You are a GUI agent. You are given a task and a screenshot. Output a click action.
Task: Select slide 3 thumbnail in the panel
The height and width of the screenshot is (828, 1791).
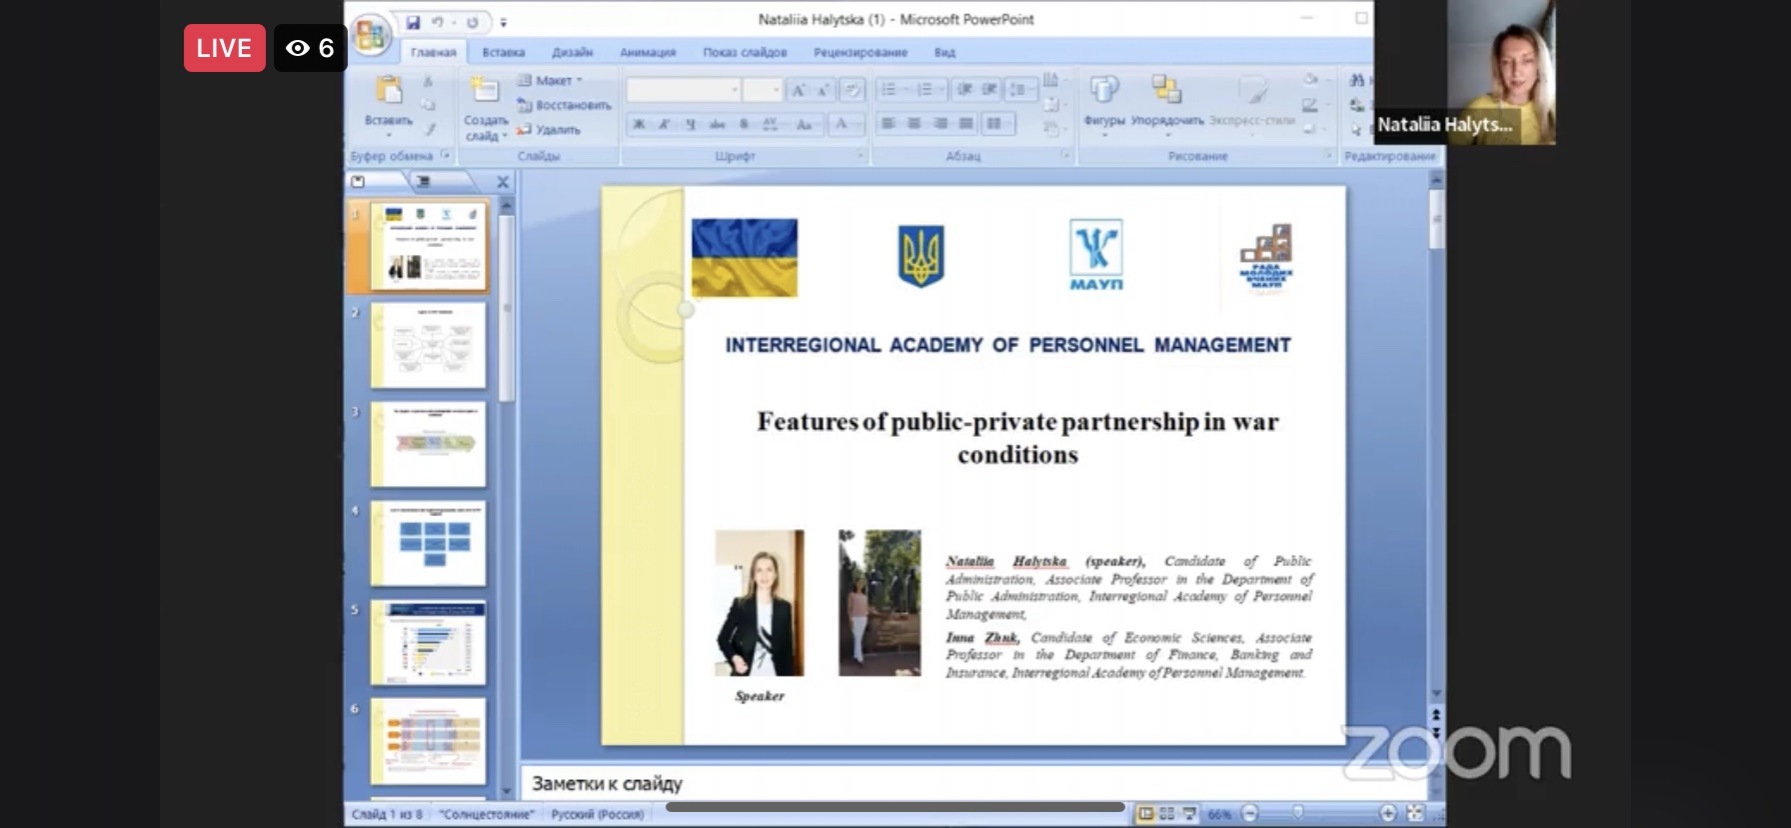point(428,444)
